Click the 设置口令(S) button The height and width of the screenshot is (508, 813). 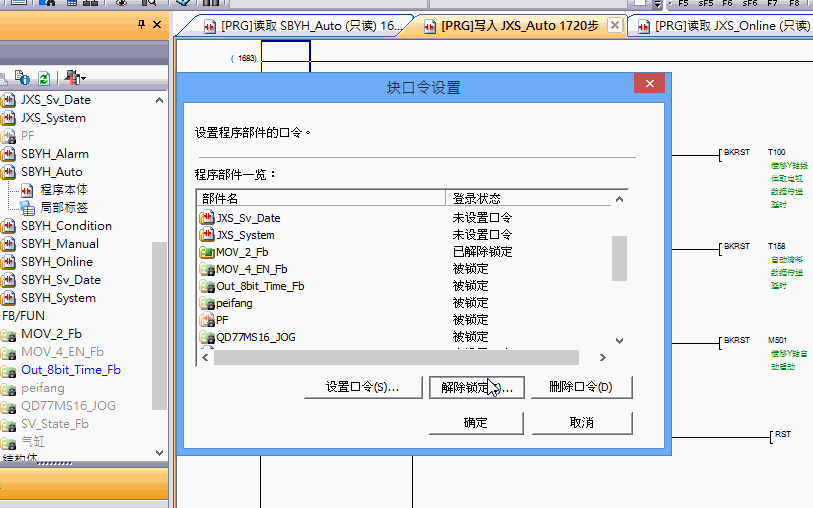[362, 387]
